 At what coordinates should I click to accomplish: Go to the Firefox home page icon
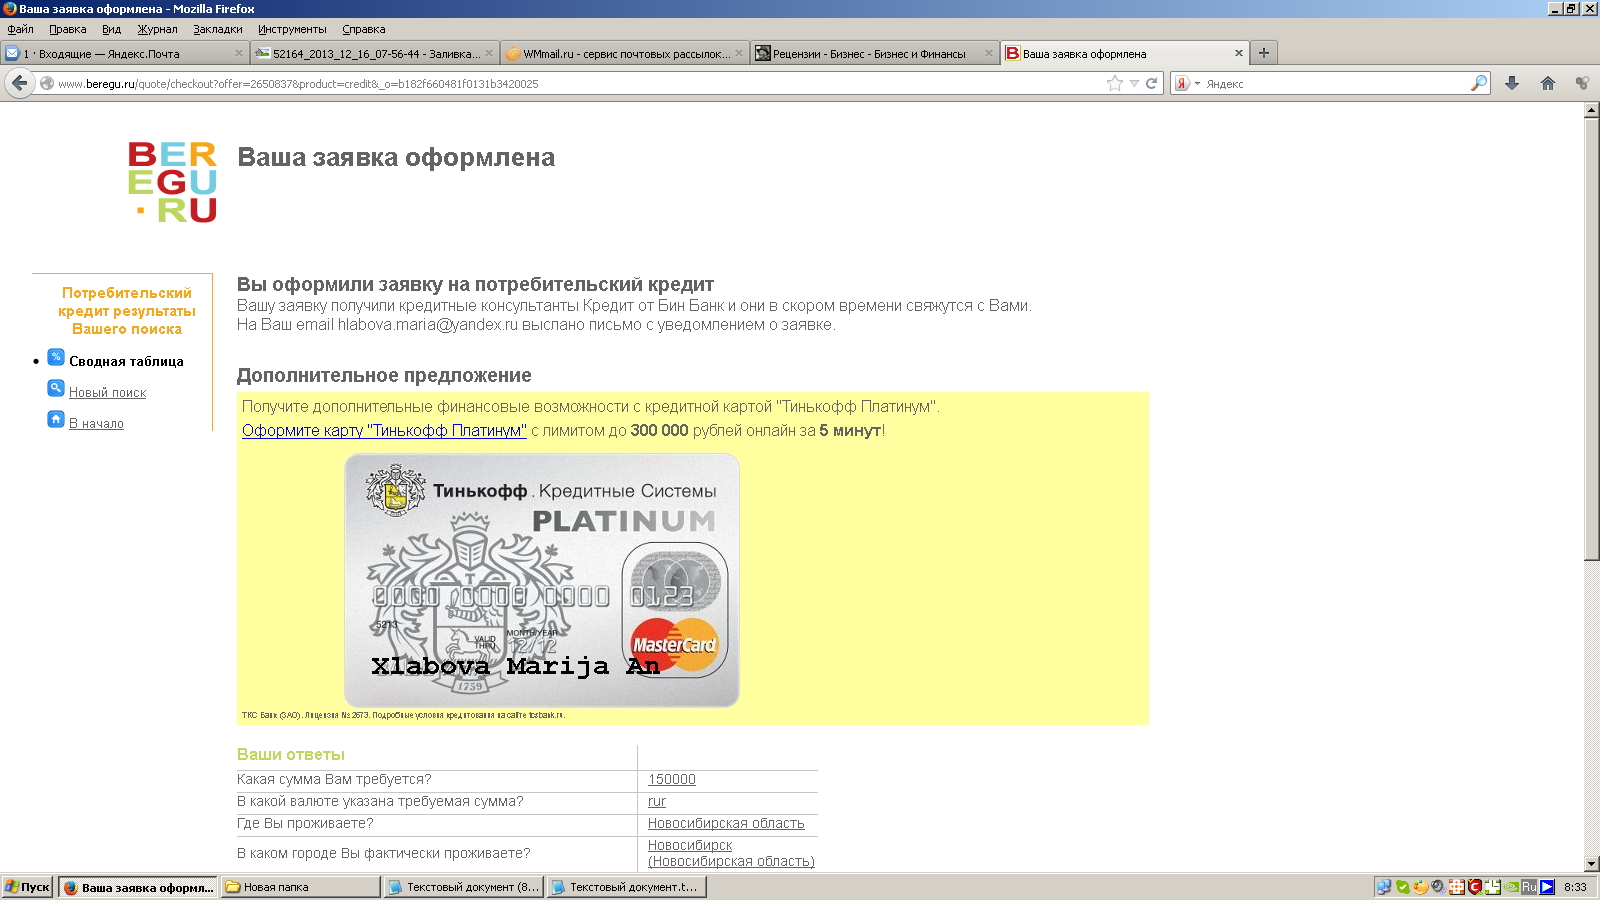[x=1547, y=83]
